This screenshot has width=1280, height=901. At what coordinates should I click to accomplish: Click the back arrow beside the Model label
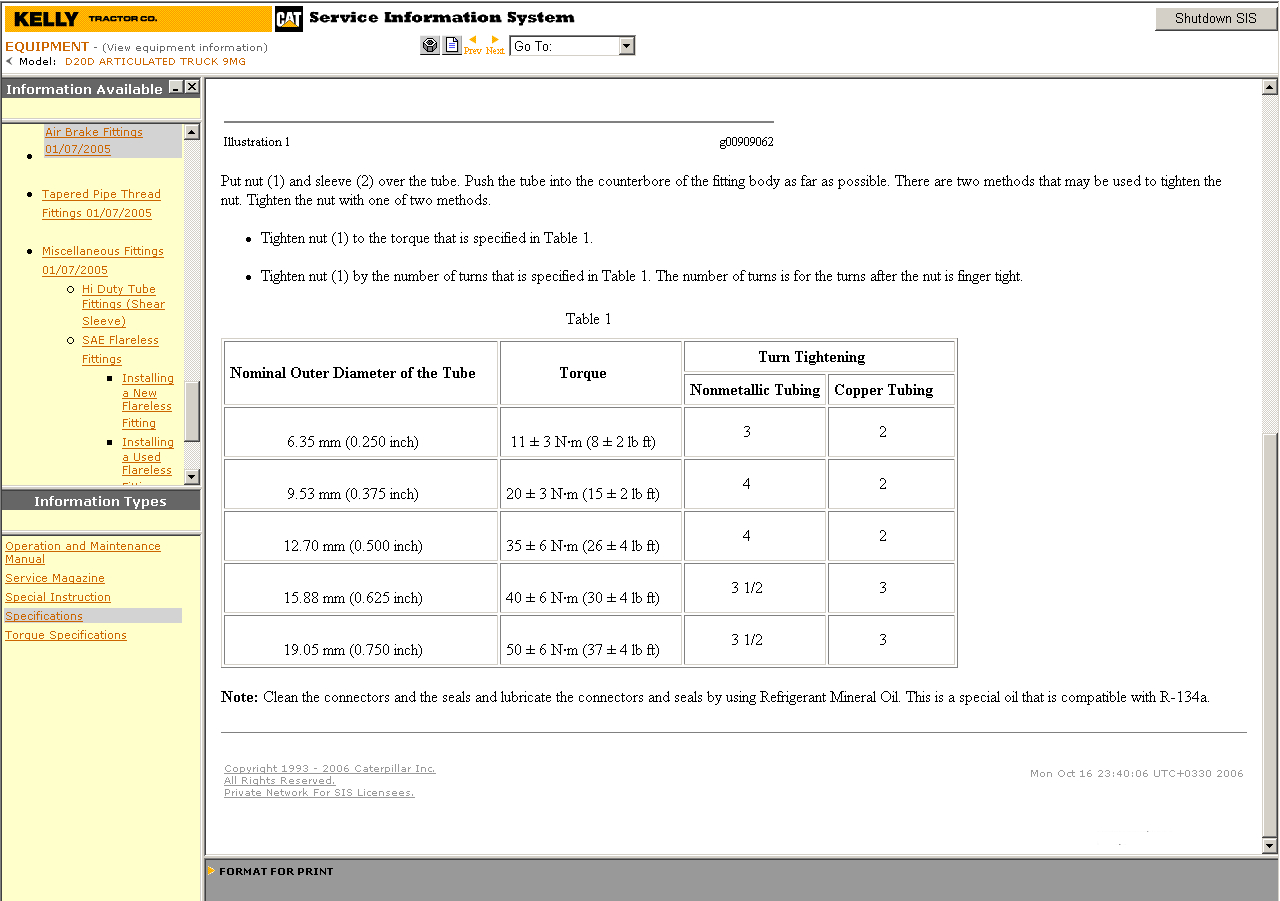(x=10, y=61)
